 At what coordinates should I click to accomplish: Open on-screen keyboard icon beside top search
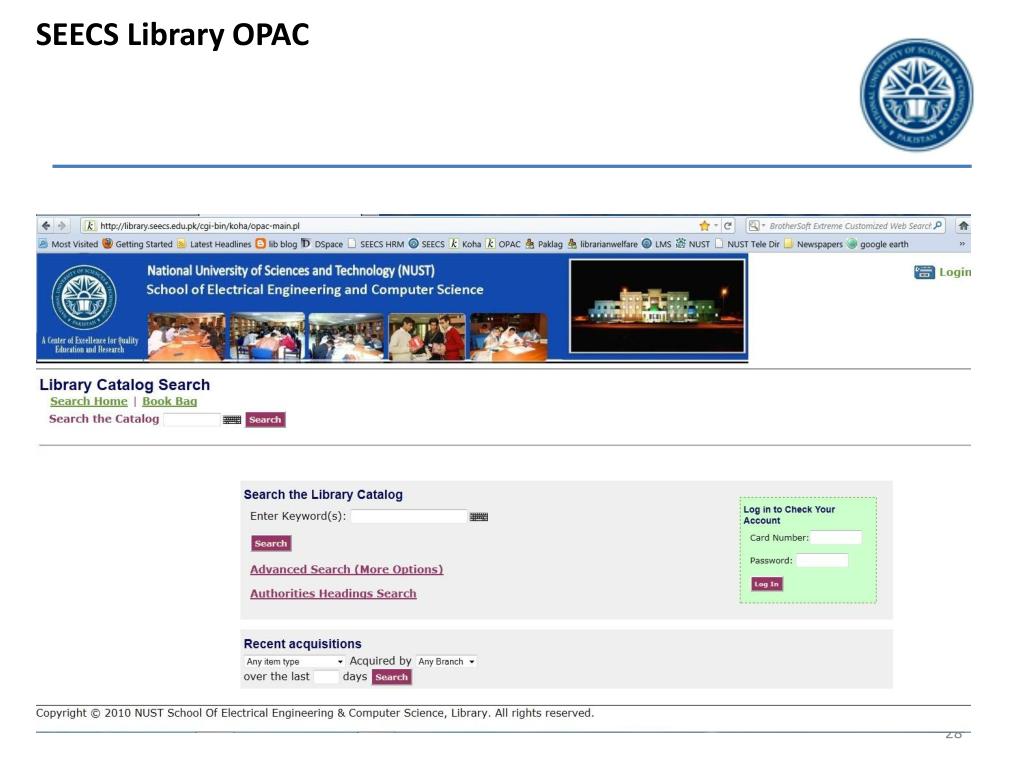(x=232, y=420)
